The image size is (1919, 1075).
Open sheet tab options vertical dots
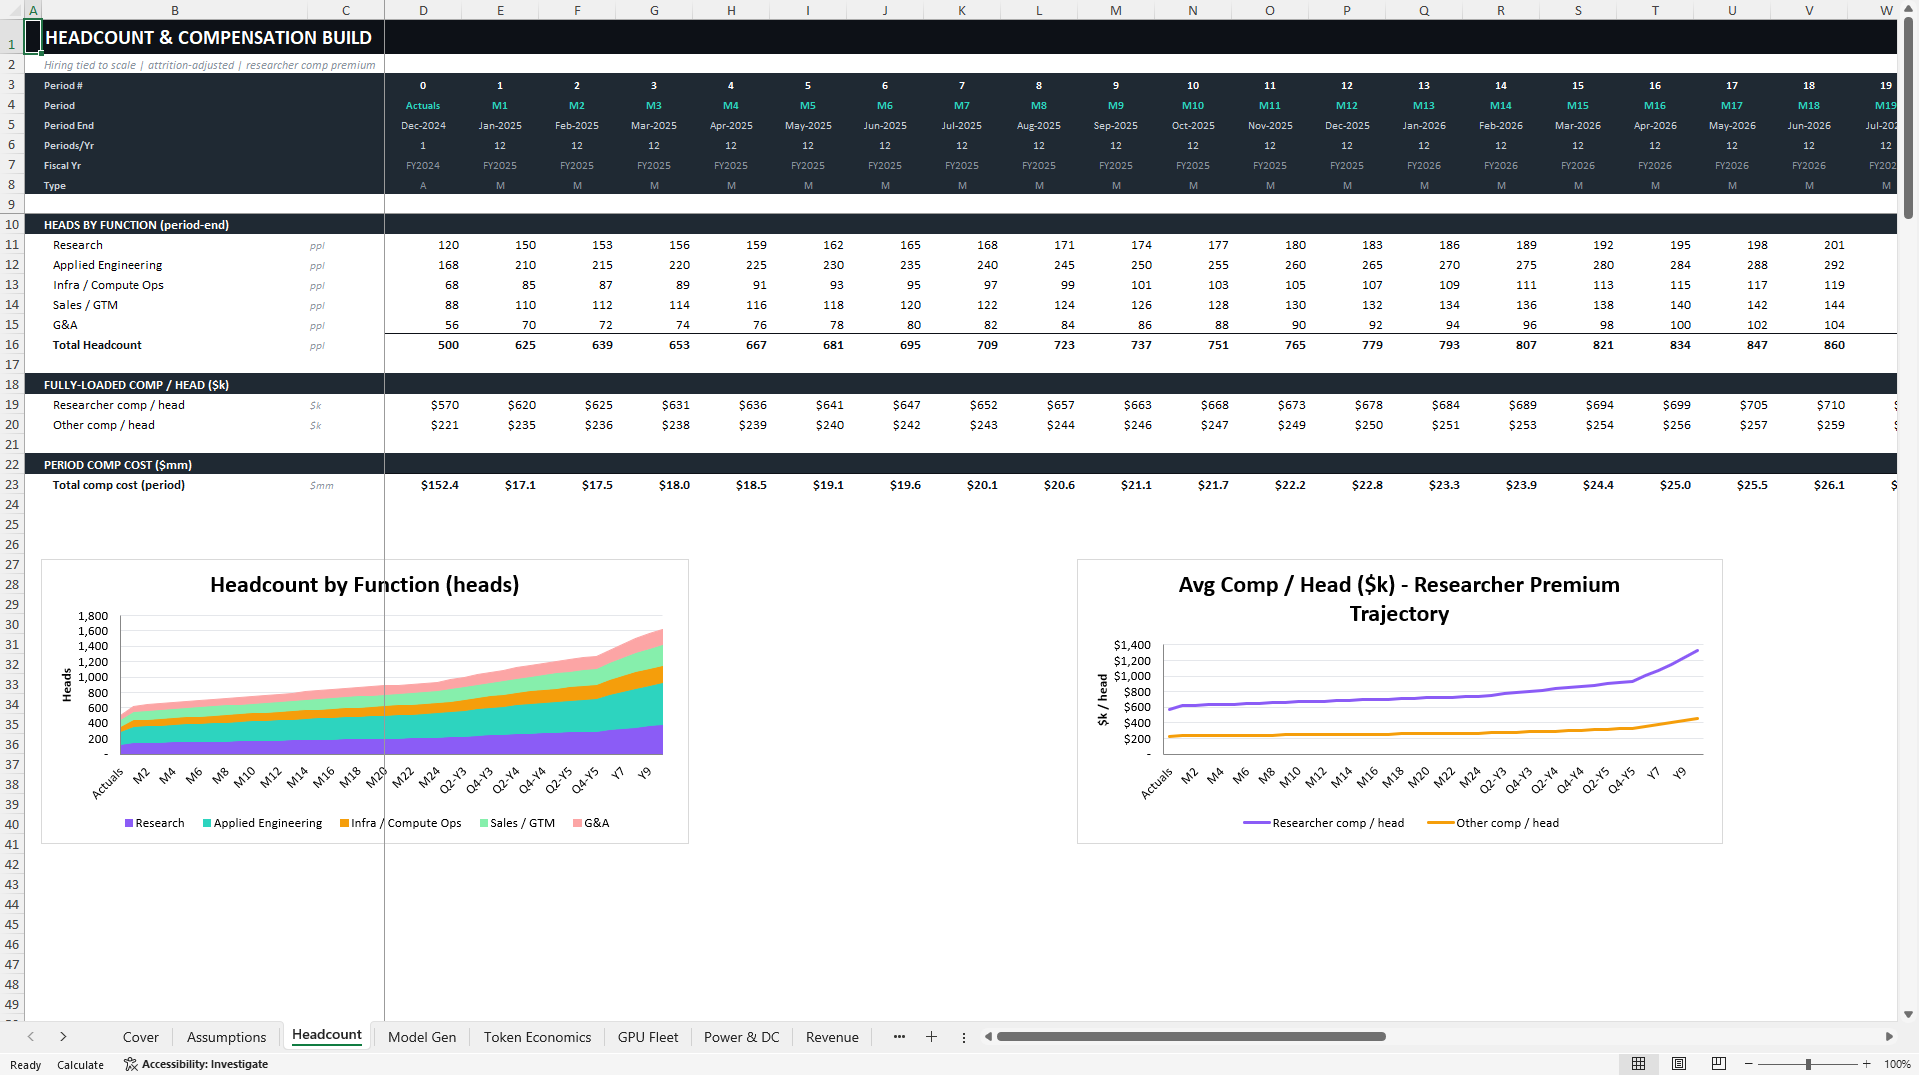click(964, 1038)
